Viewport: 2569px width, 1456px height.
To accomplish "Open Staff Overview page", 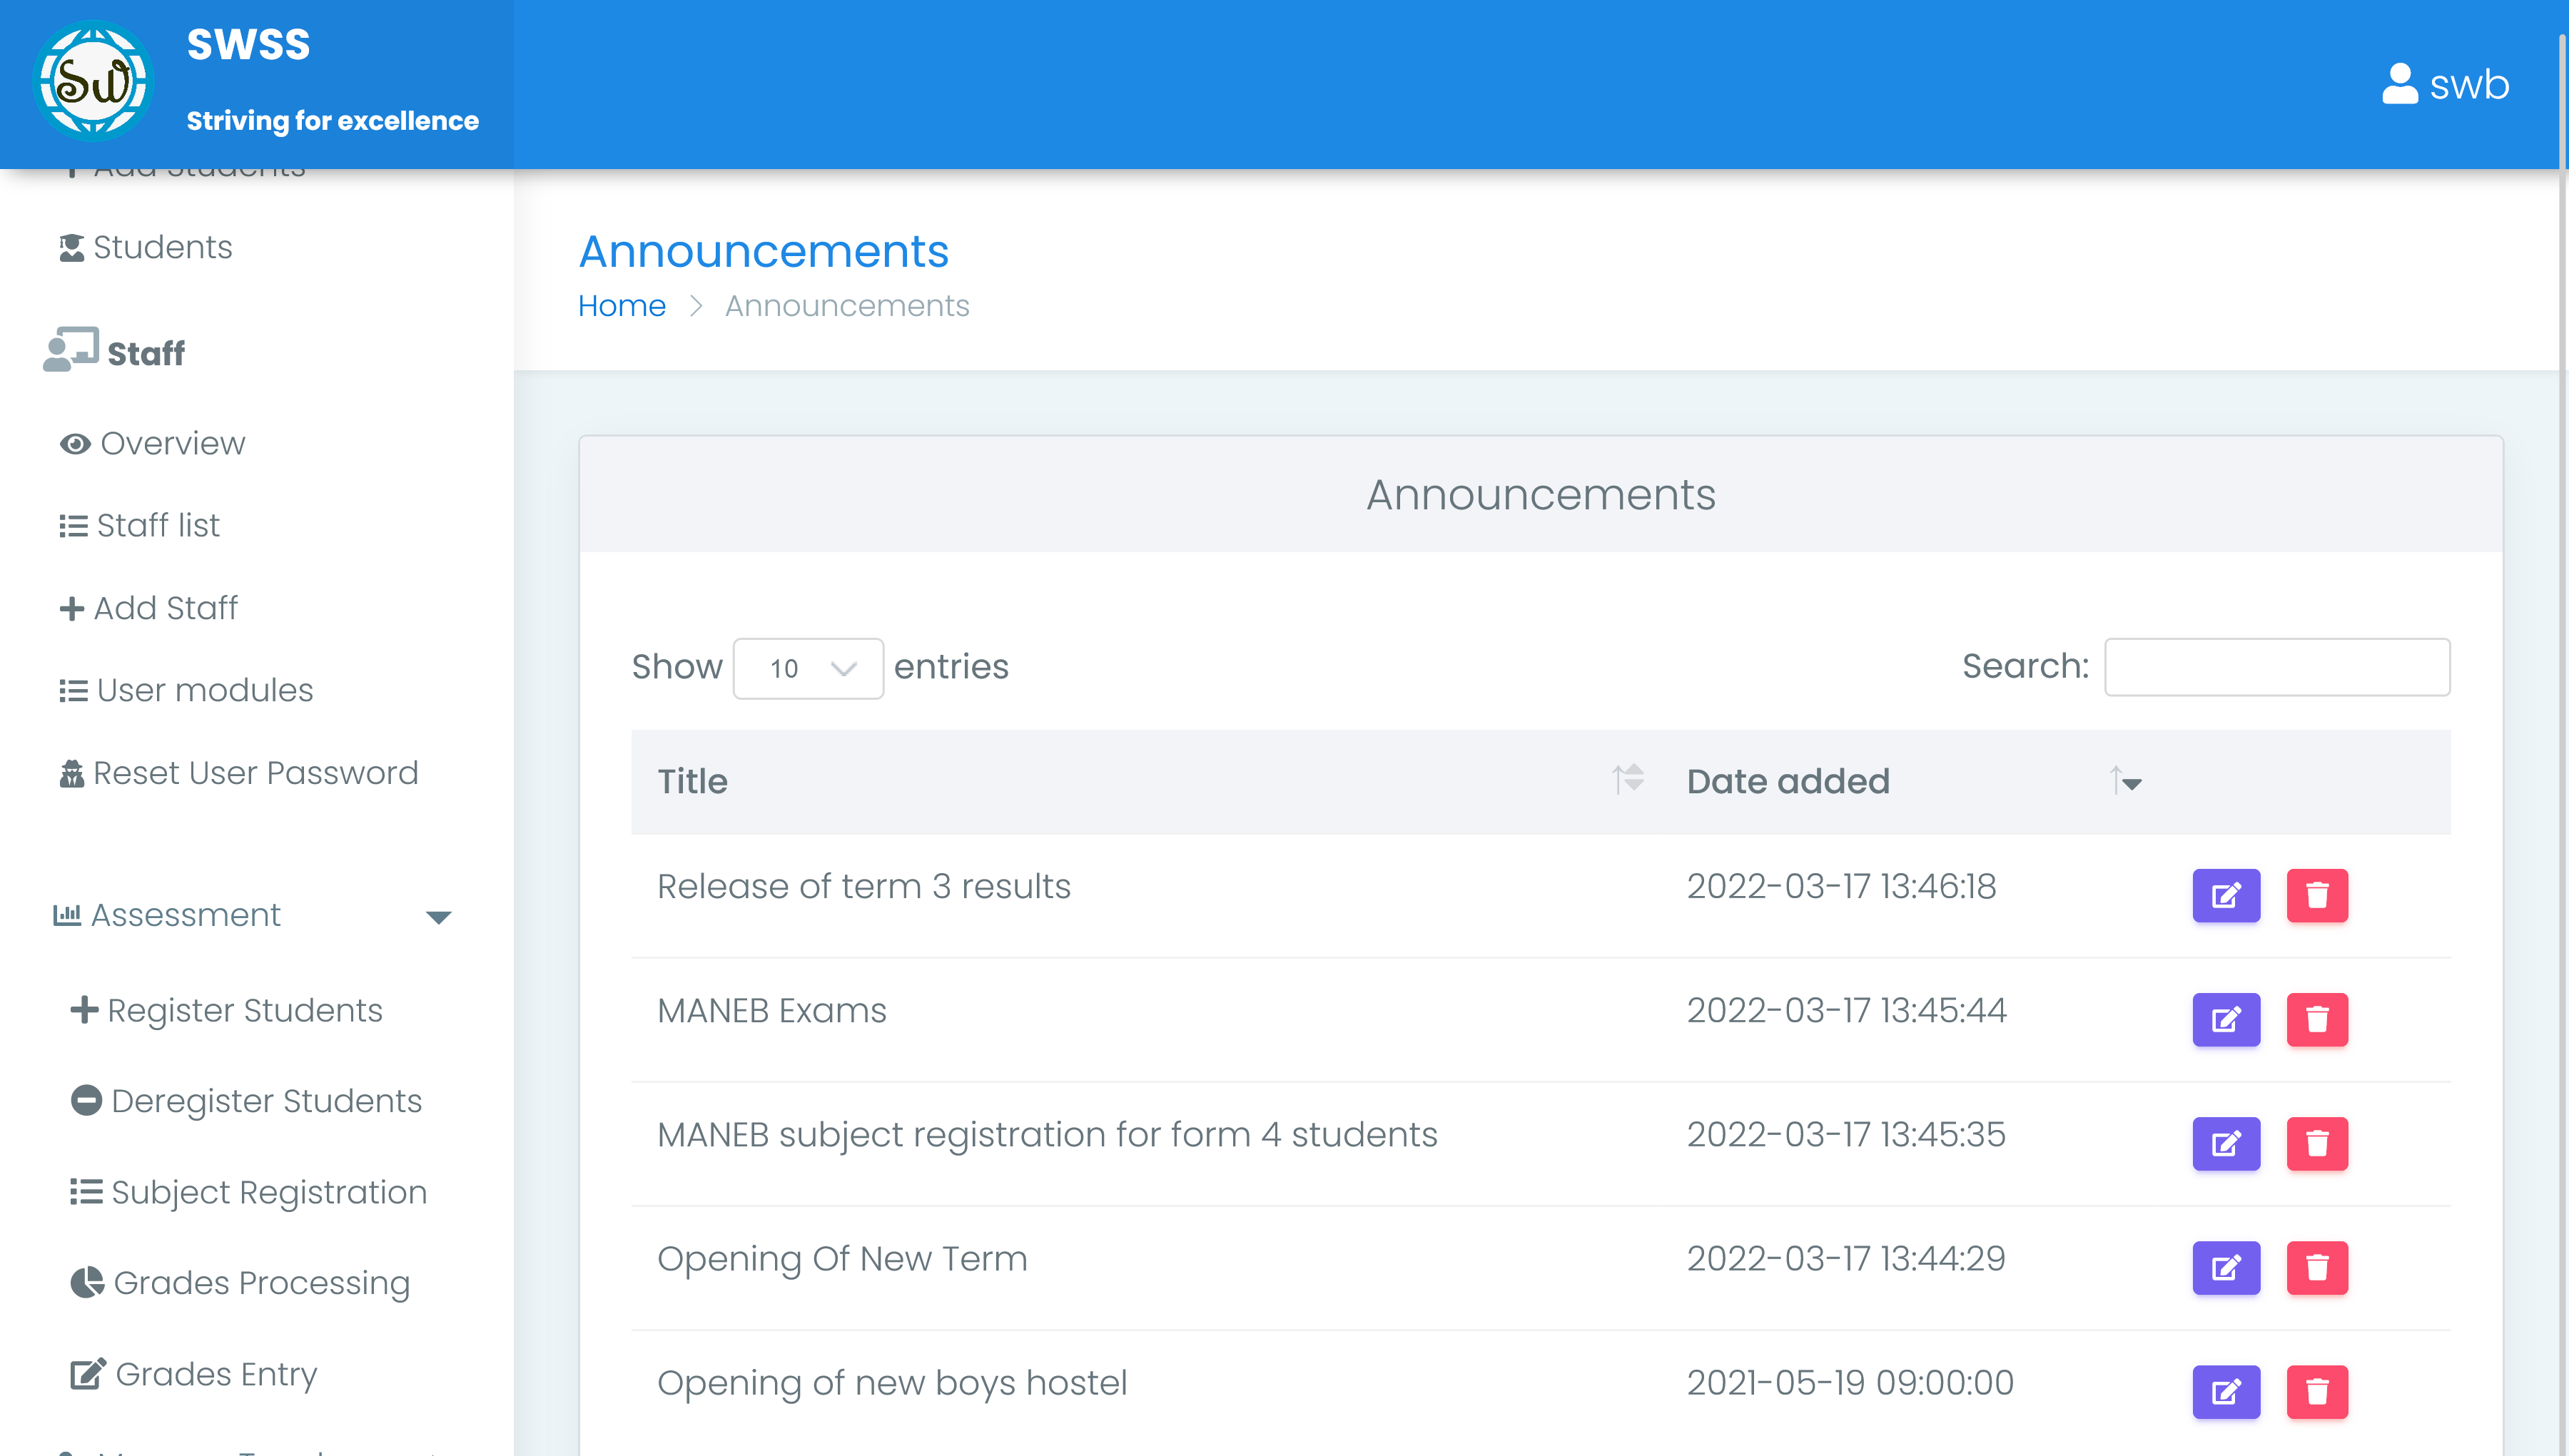I will coord(172,444).
